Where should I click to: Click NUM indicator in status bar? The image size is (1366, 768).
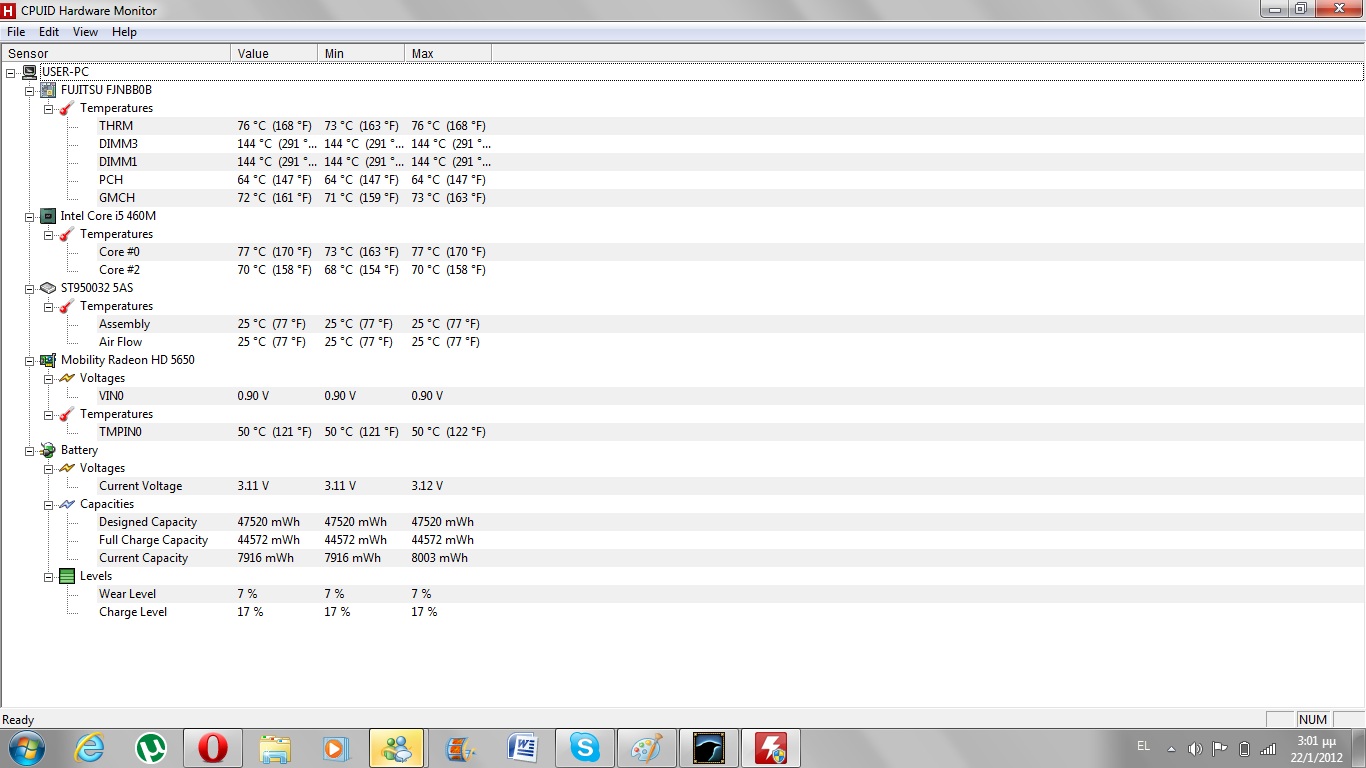click(x=1313, y=720)
